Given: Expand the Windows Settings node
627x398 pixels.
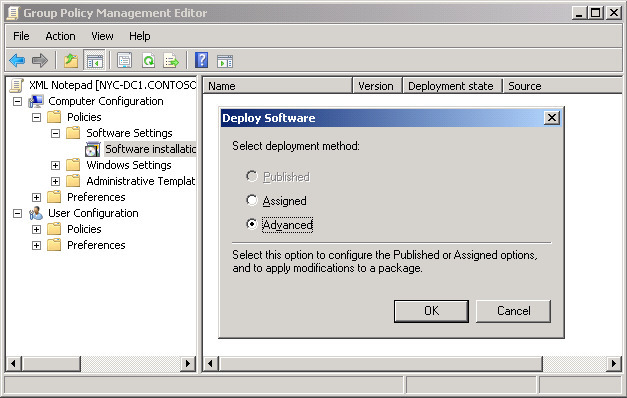Looking at the screenshot, I should [x=56, y=165].
